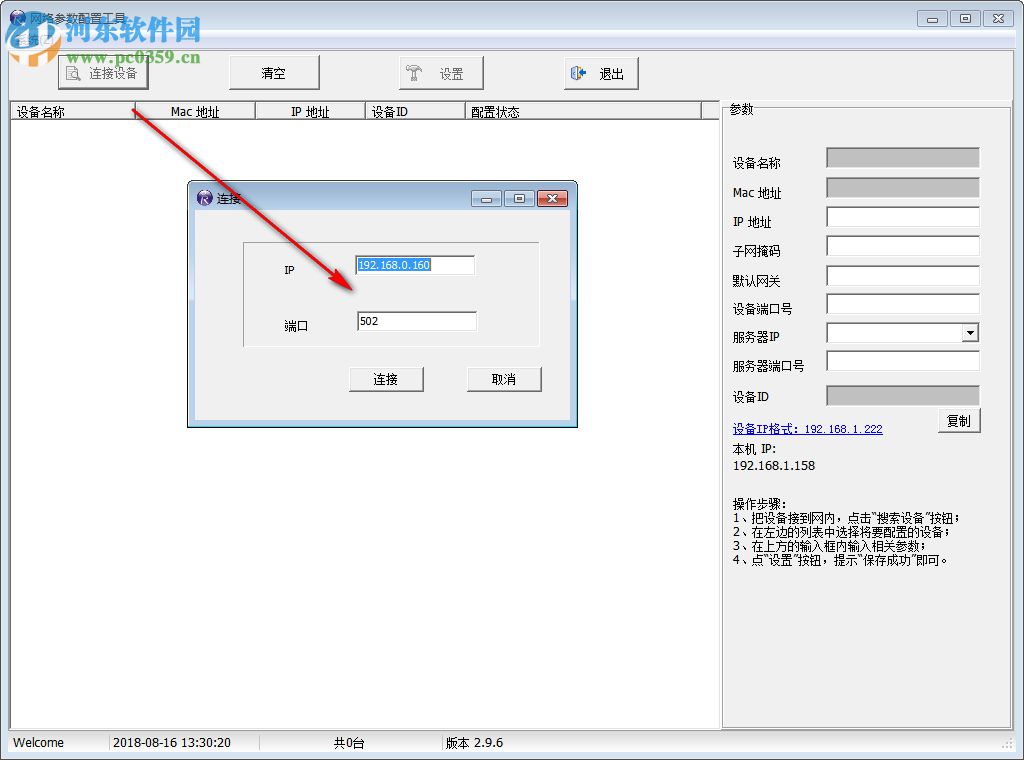
Task: Click the 连接设备 (Connect Device) magnifier icon
Action: click(75, 72)
